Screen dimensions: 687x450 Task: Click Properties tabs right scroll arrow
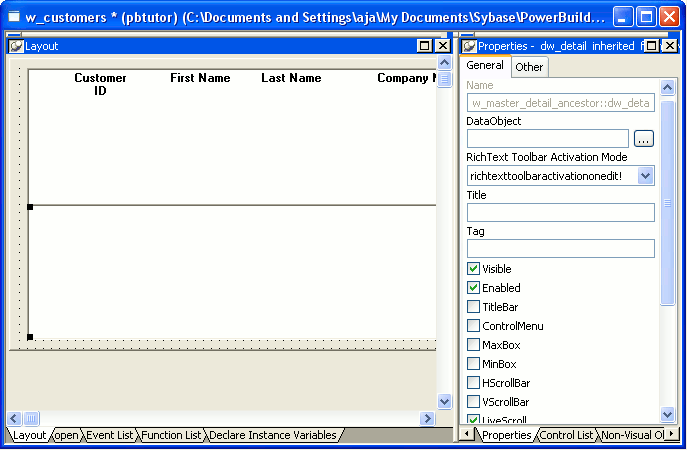[672, 434]
